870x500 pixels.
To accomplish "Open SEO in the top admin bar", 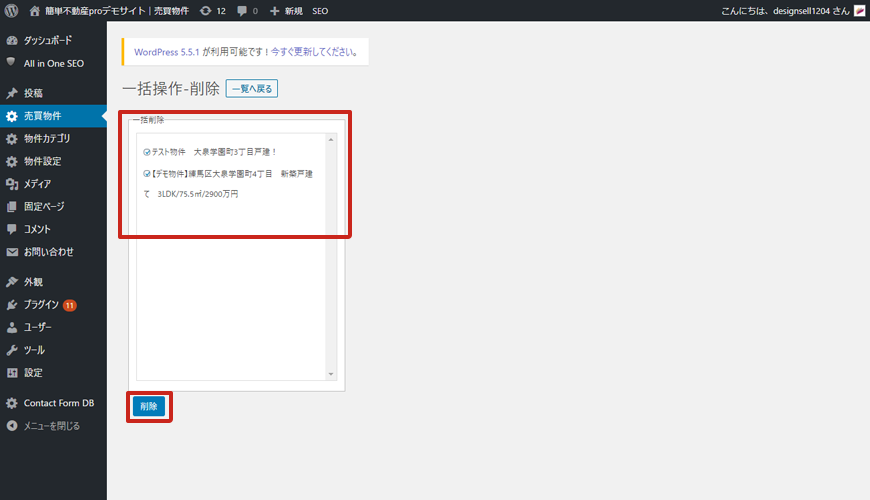I will 320,10.
